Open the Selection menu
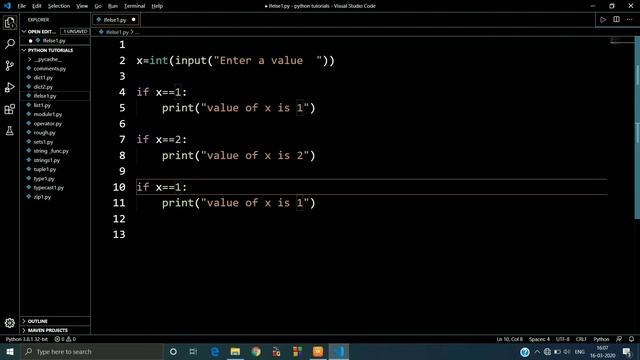 pyautogui.click(x=59, y=6)
